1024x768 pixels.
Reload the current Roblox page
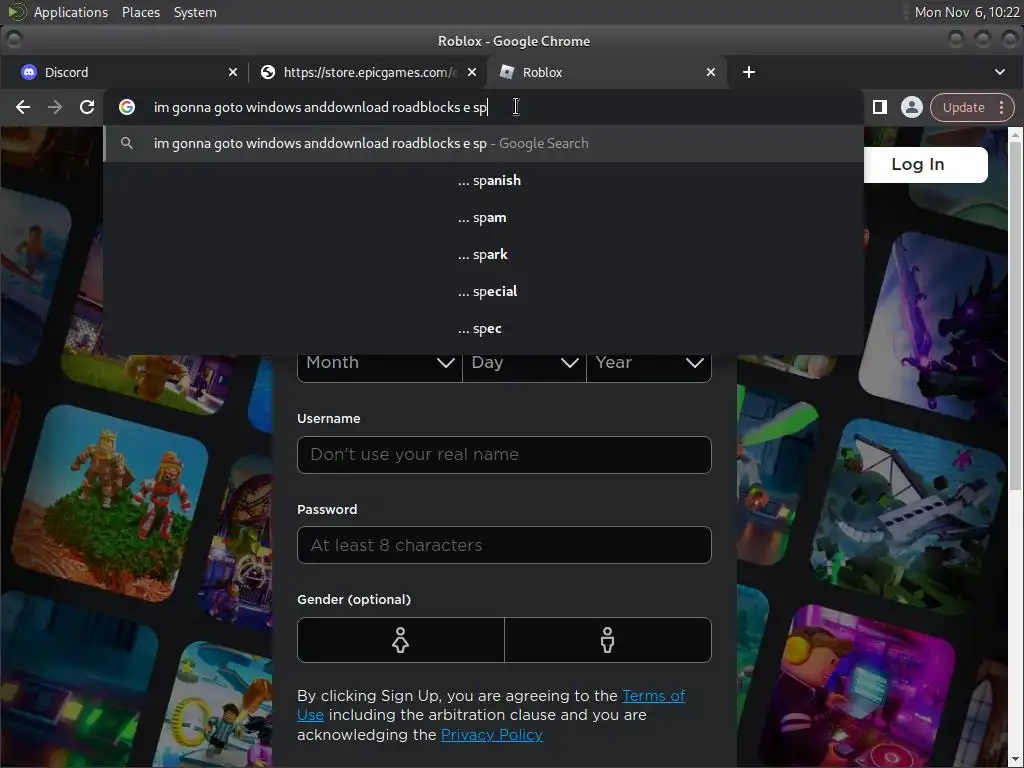87,107
